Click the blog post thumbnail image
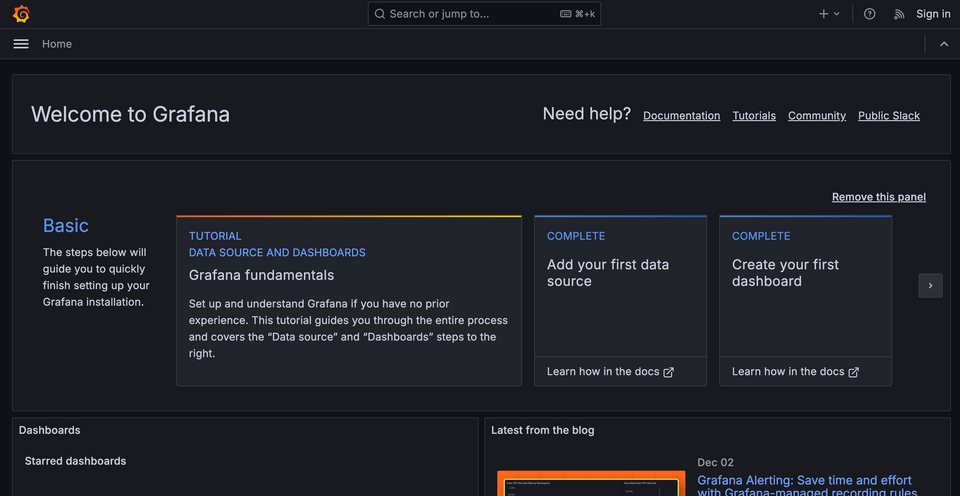 click(591, 483)
